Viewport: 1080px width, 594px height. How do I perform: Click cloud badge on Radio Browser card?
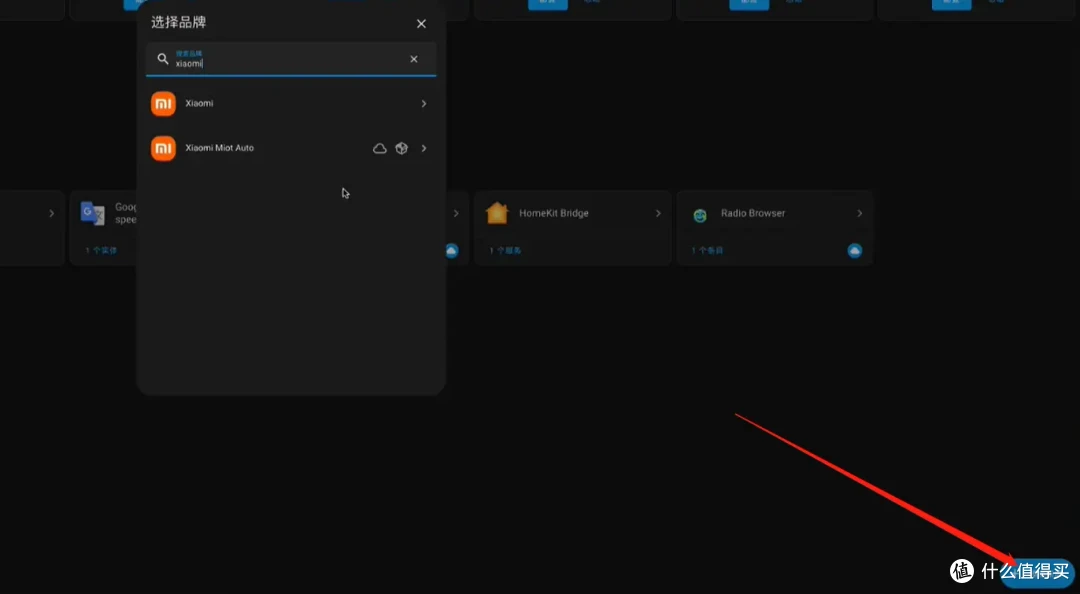coord(855,251)
